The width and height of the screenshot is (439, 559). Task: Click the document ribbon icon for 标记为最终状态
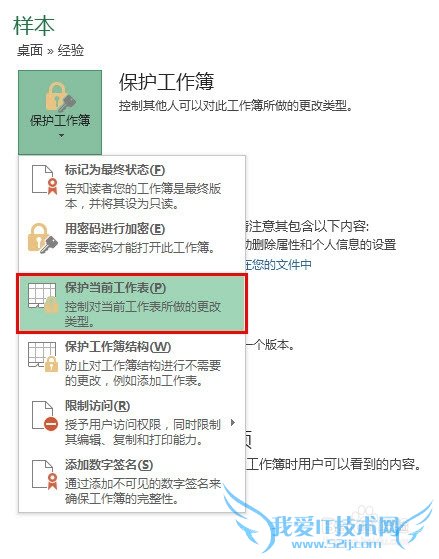[45, 180]
